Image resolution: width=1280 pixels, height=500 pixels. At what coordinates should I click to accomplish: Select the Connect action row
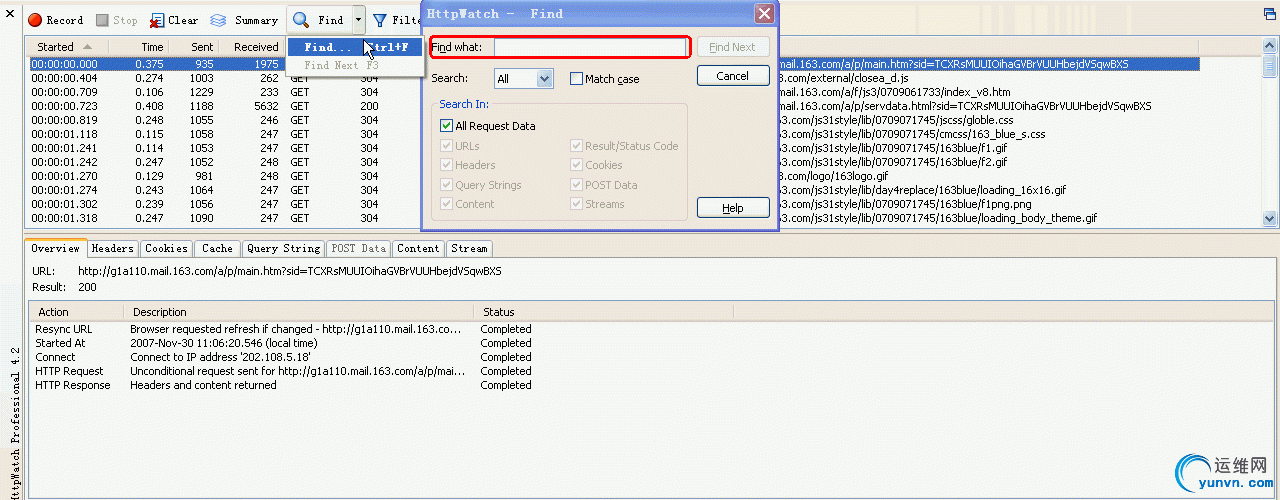652,357
